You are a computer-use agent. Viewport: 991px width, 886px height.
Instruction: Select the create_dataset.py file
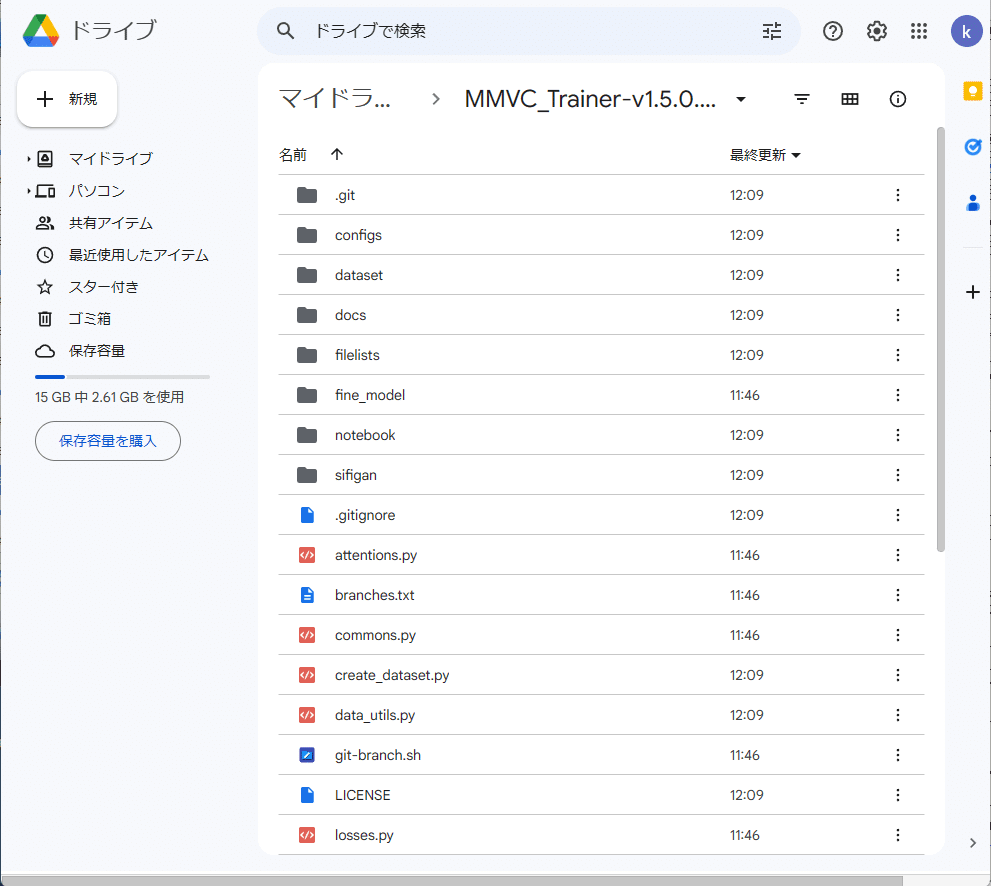601,675
